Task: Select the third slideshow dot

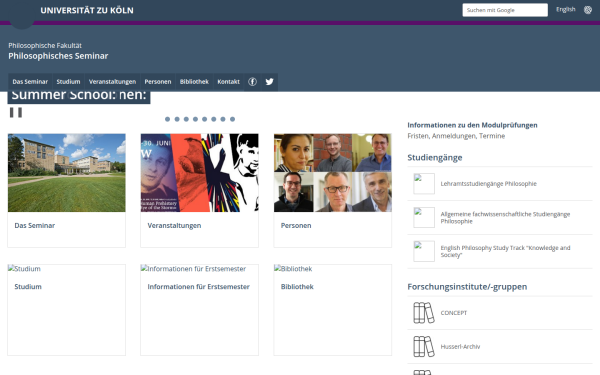Action: click(x=186, y=119)
